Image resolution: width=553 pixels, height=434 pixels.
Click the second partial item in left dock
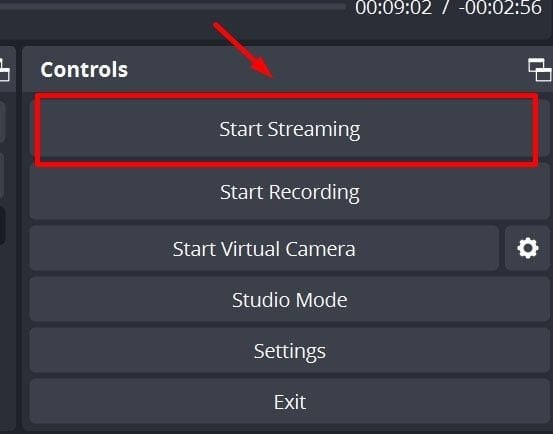pyautogui.click(x=2, y=176)
